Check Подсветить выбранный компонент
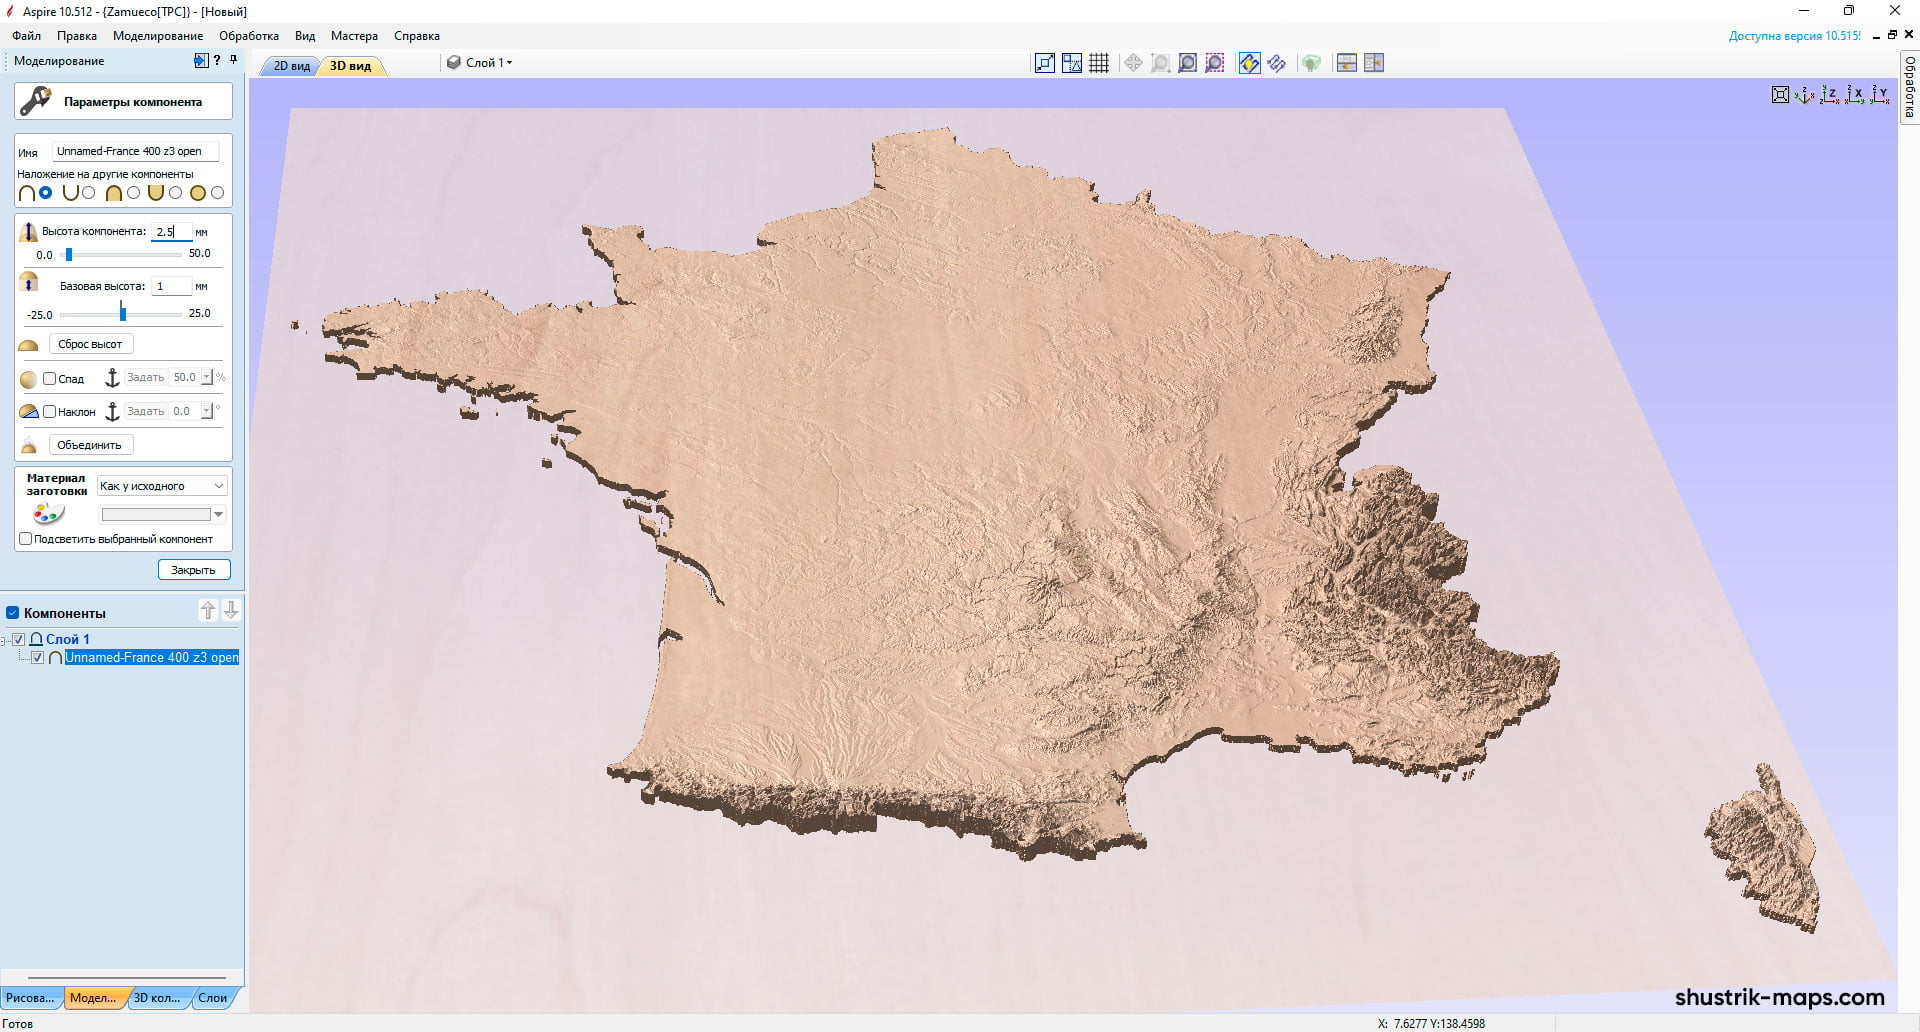The image size is (1920, 1032). [26, 539]
